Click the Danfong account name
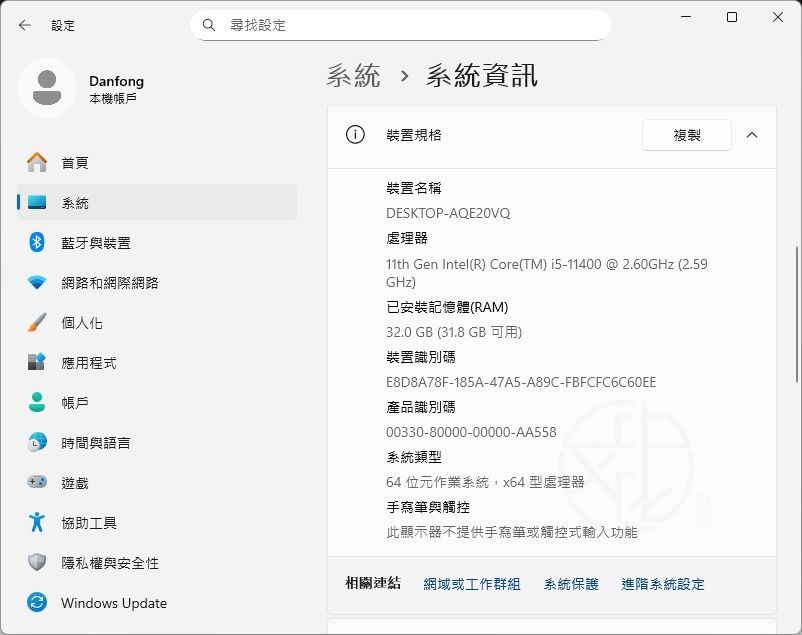The width and height of the screenshot is (802, 635). pos(116,81)
